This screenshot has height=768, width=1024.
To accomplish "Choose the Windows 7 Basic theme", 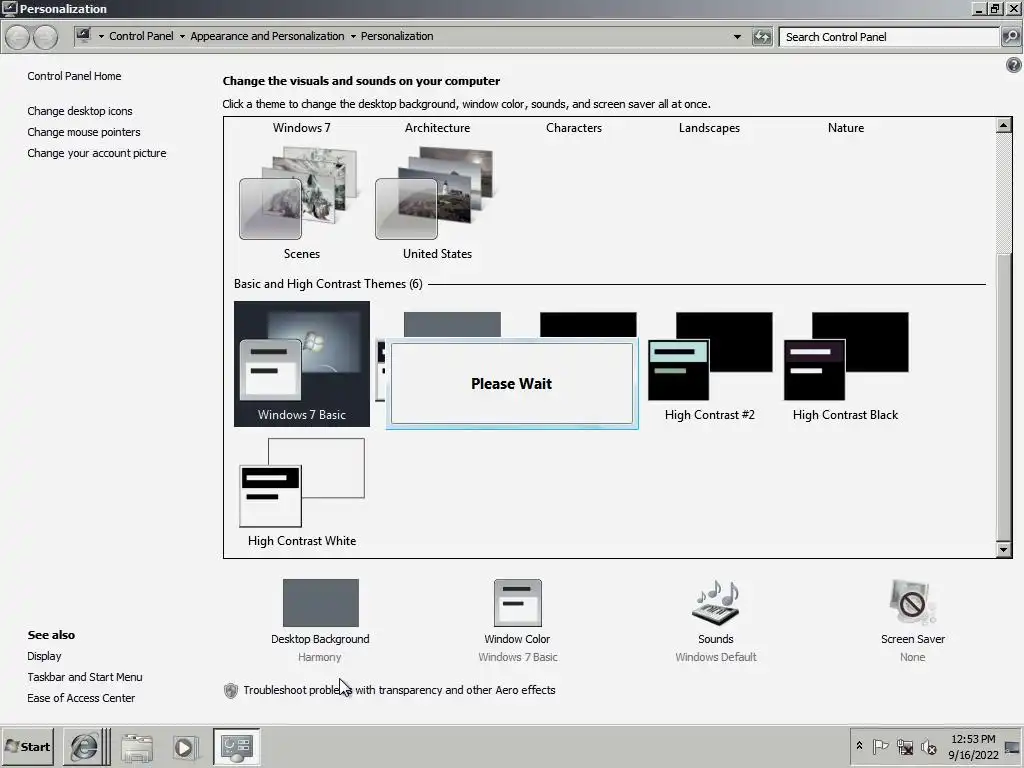I will [x=302, y=364].
